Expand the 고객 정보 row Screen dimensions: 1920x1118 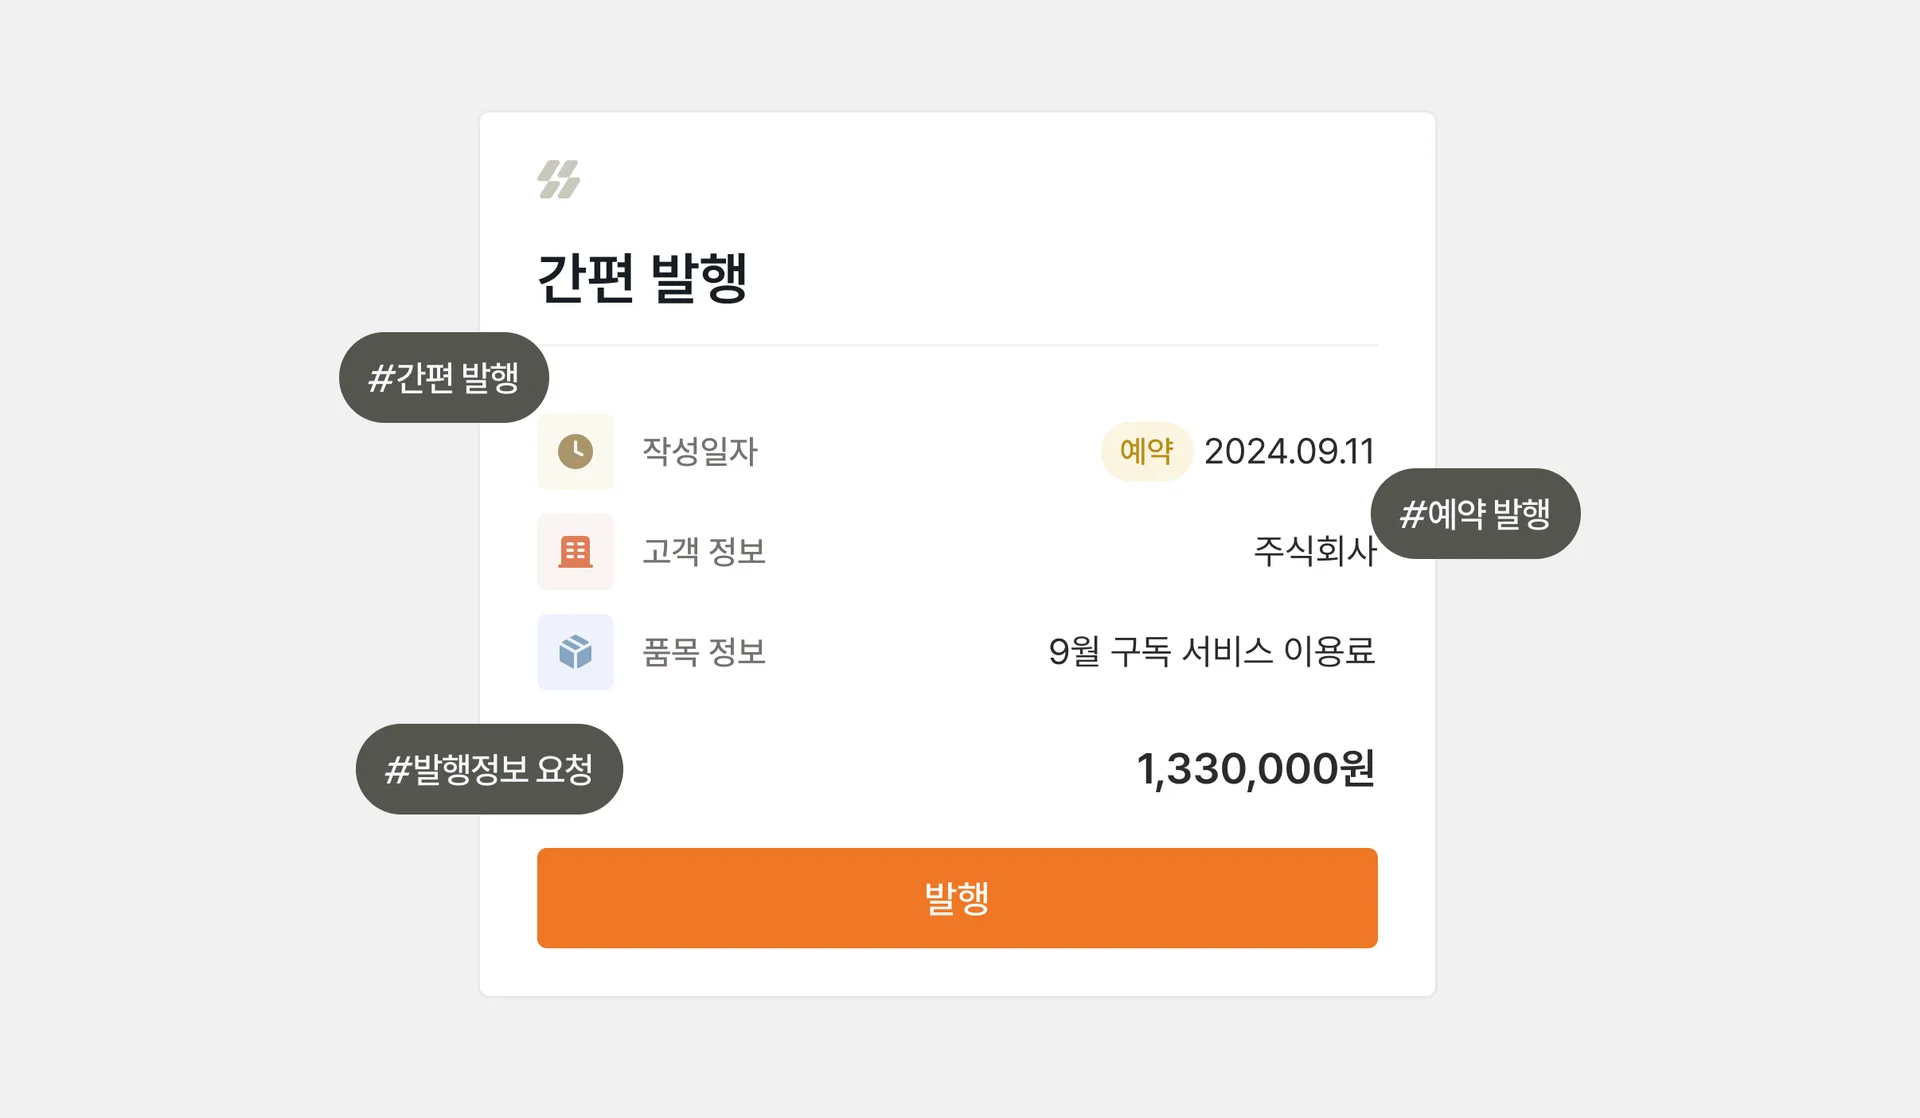[703, 551]
